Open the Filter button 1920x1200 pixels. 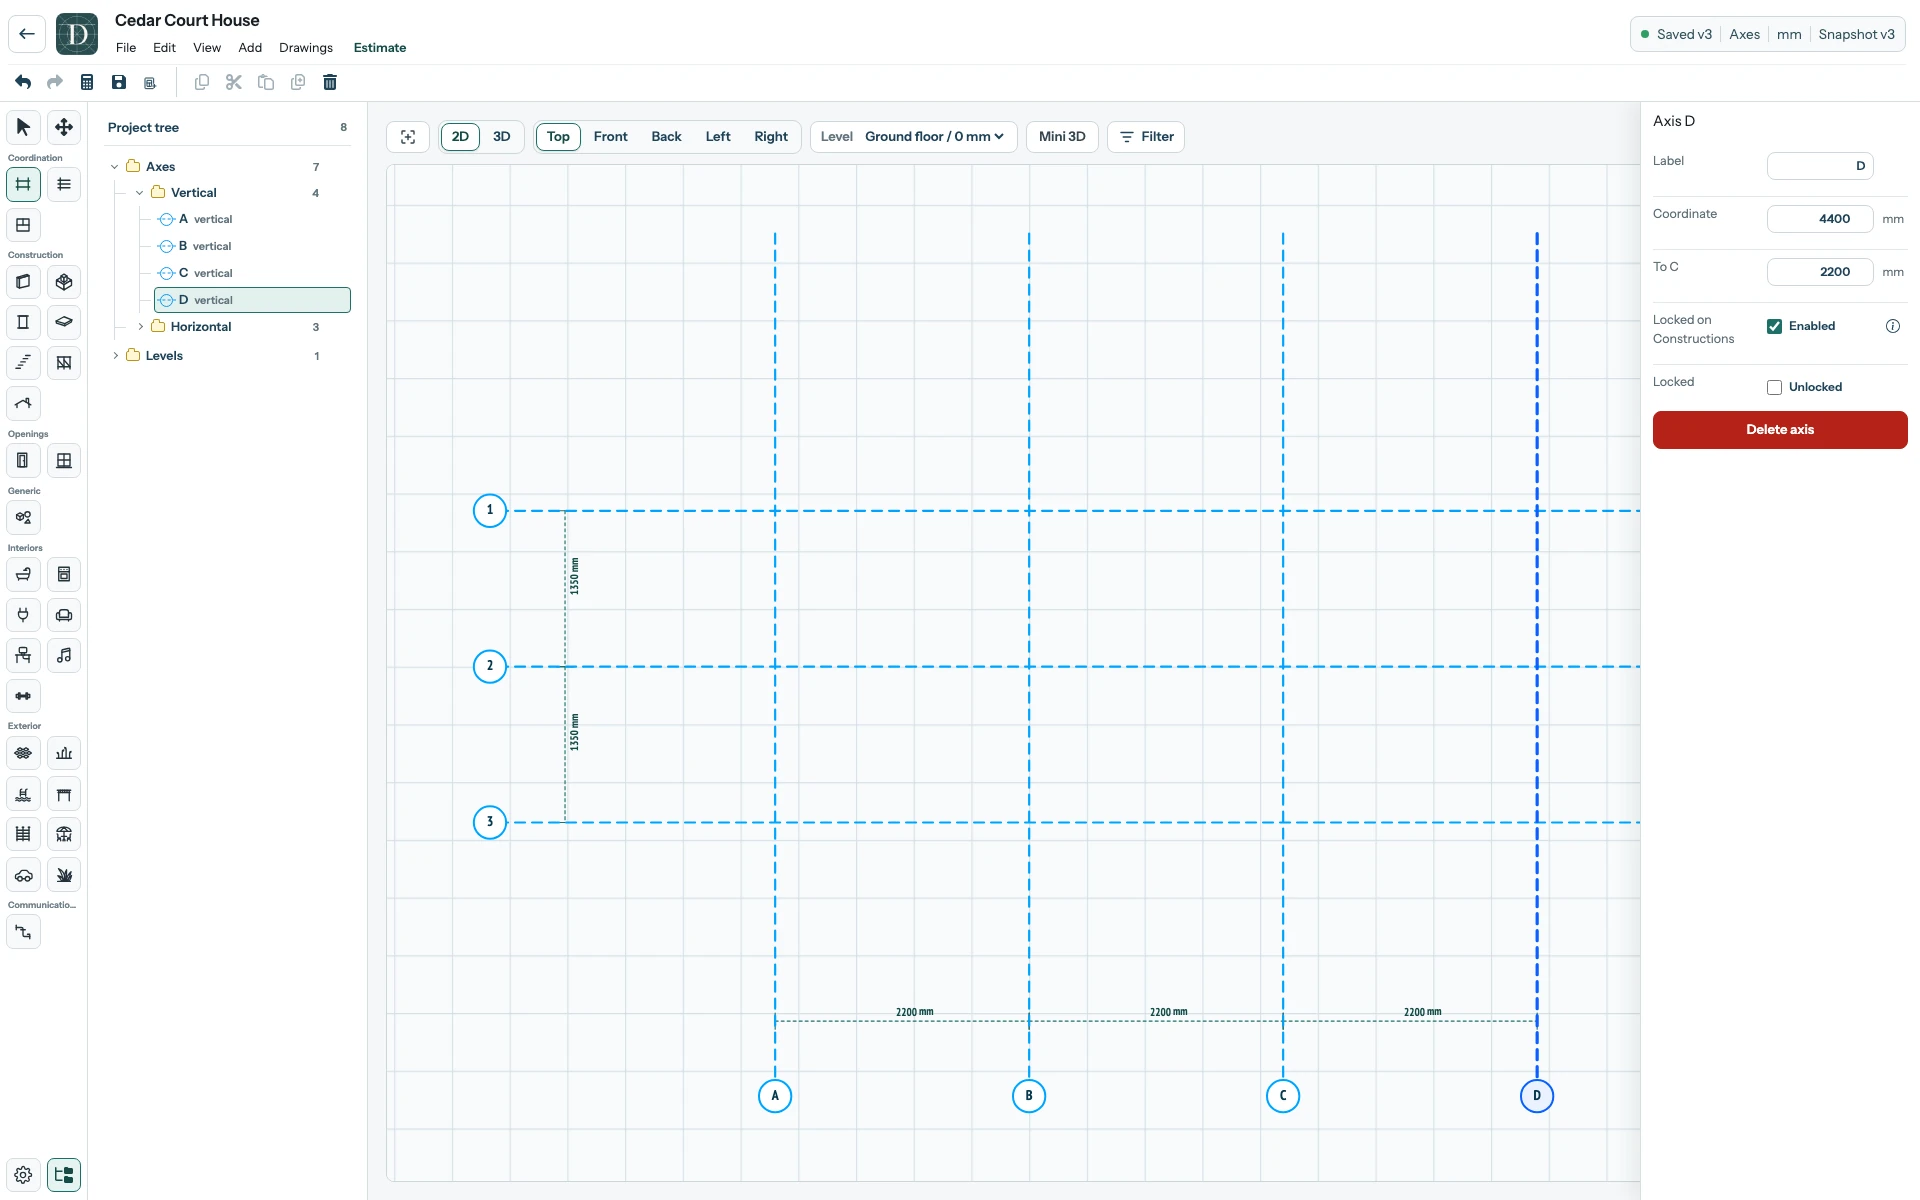pyautogui.click(x=1146, y=137)
